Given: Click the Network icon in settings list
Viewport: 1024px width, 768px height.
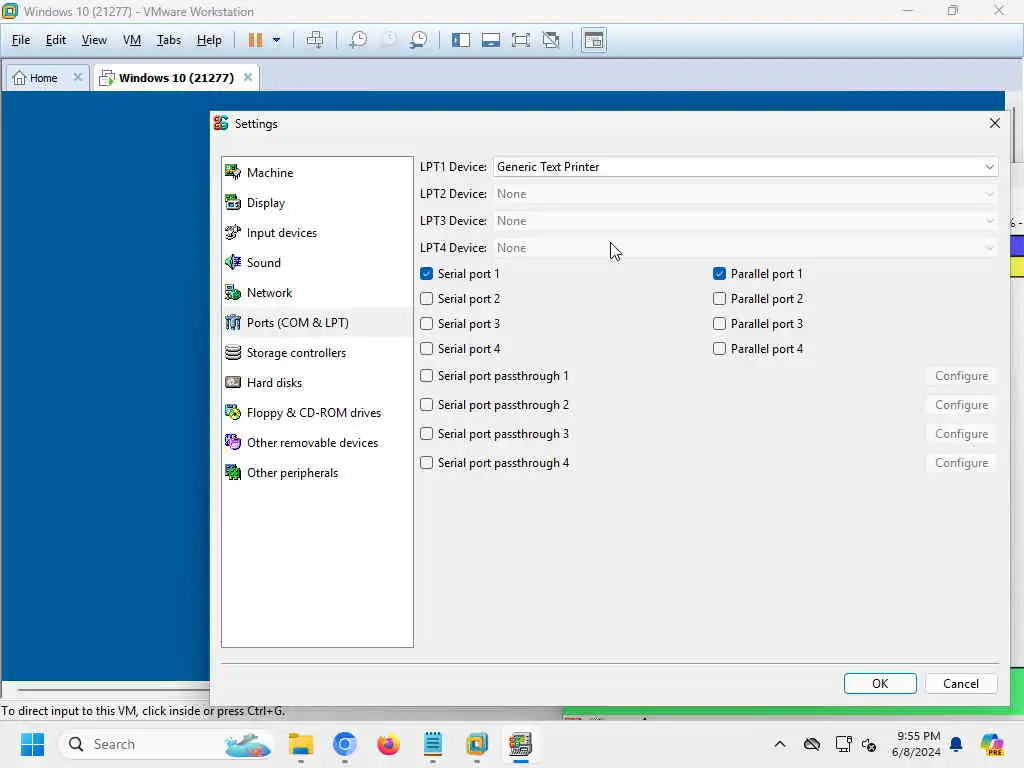Looking at the screenshot, I should (x=232, y=293).
